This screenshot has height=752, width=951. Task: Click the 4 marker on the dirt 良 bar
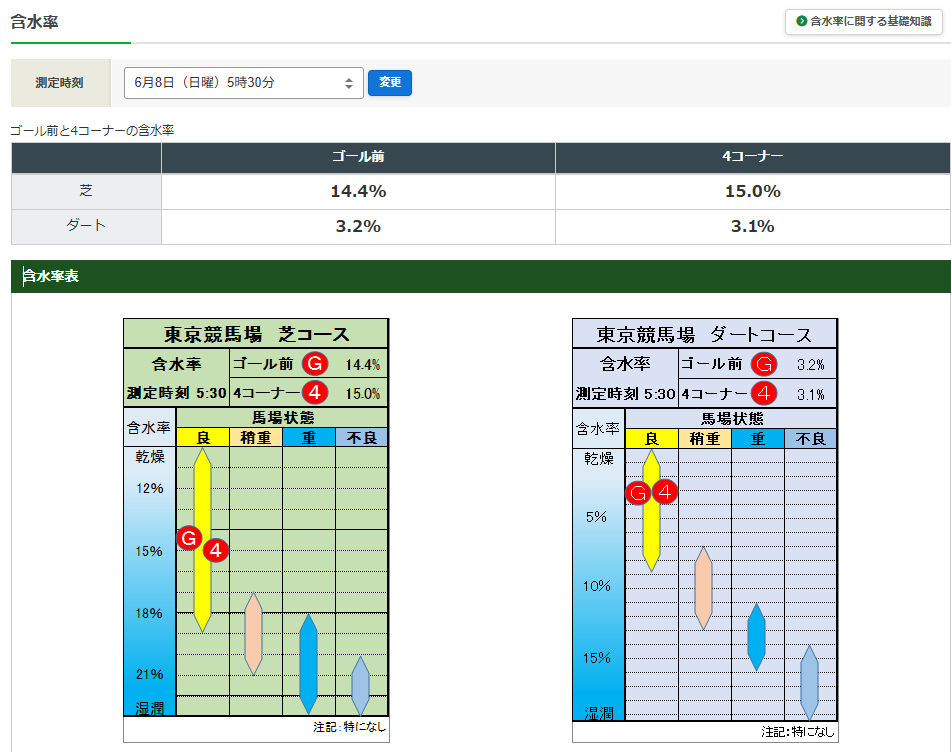pyautogui.click(x=665, y=492)
